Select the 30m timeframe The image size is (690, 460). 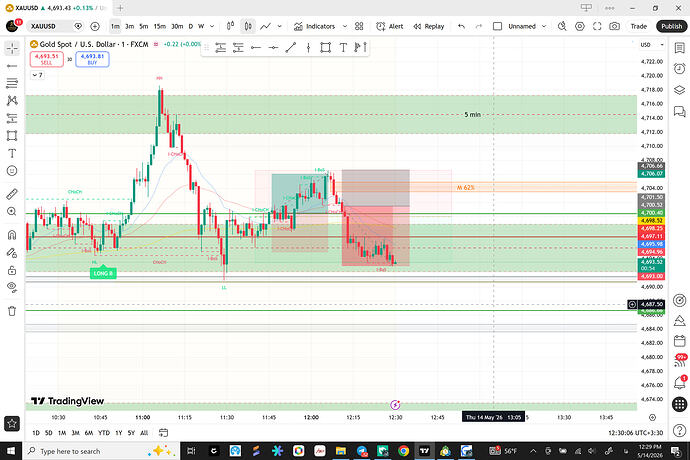pyautogui.click(x=177, y=26)
